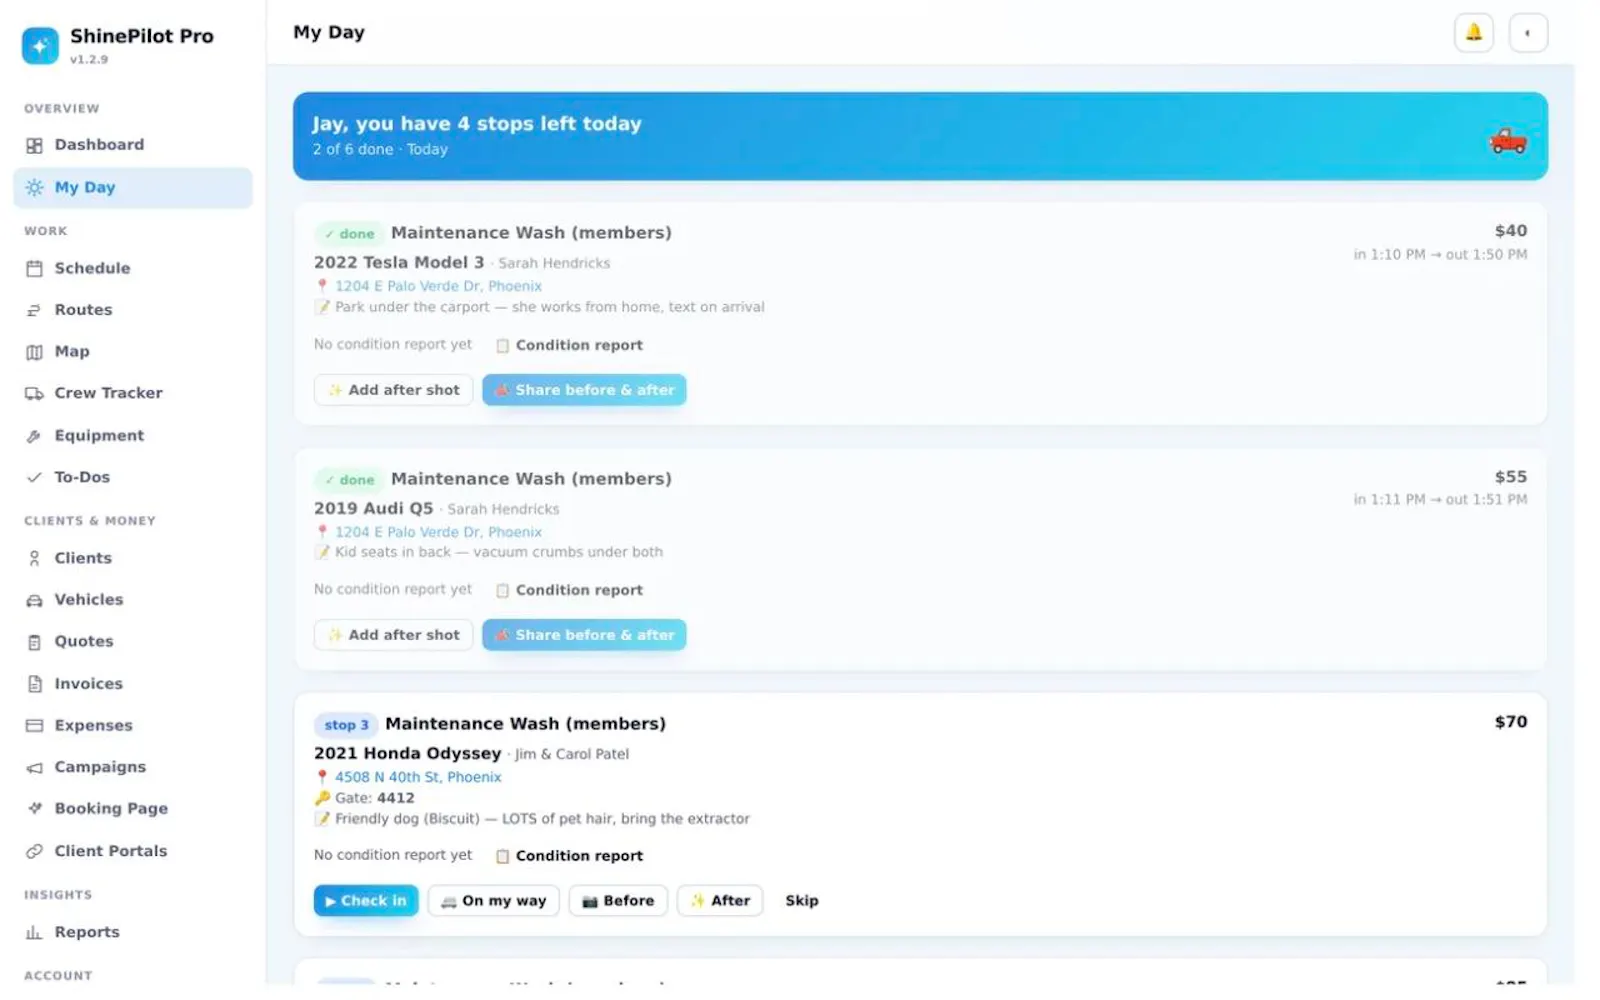Viewport: 1600px width, 1000px height.
Task: Click the Routes icon in the sidebar
Action: pos(34,310)
